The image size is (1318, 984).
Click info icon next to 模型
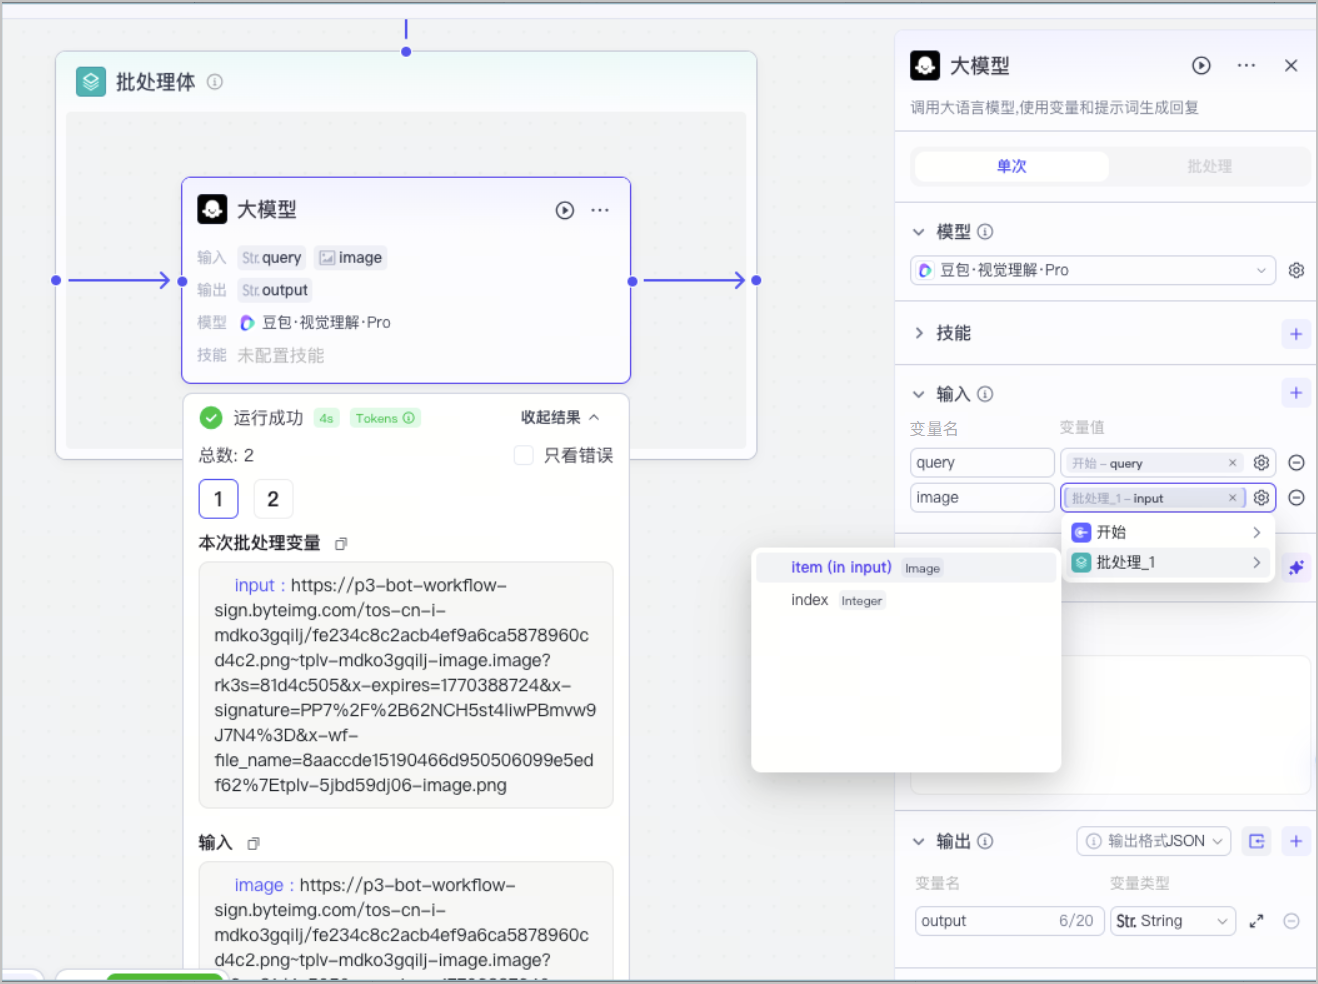985,232
